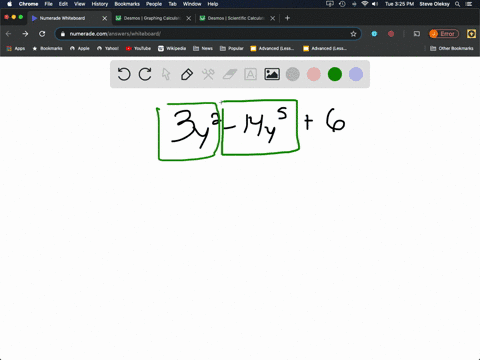Open the crossed tools settings icon

point(208,74)
